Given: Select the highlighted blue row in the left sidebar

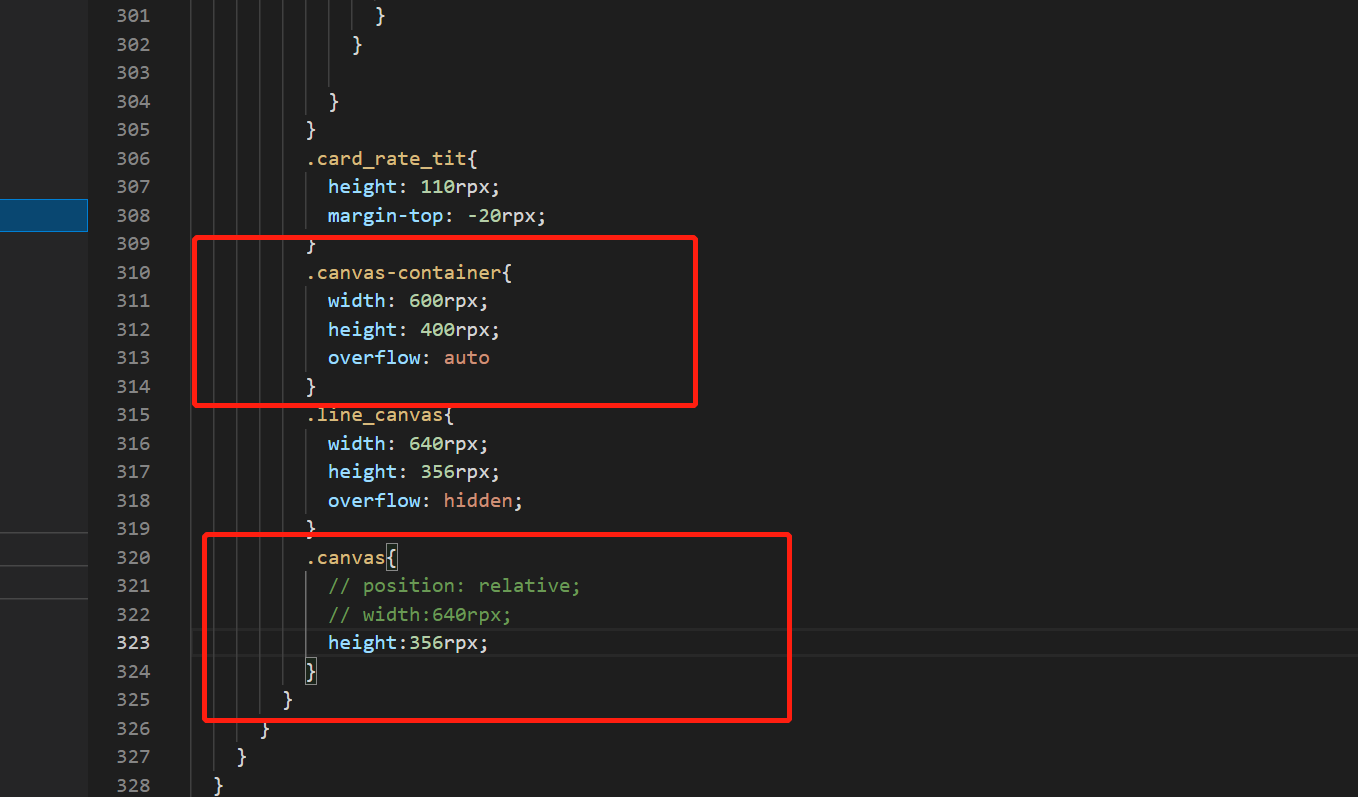Looking at the screenshot, I should click(x=44, y=215).
